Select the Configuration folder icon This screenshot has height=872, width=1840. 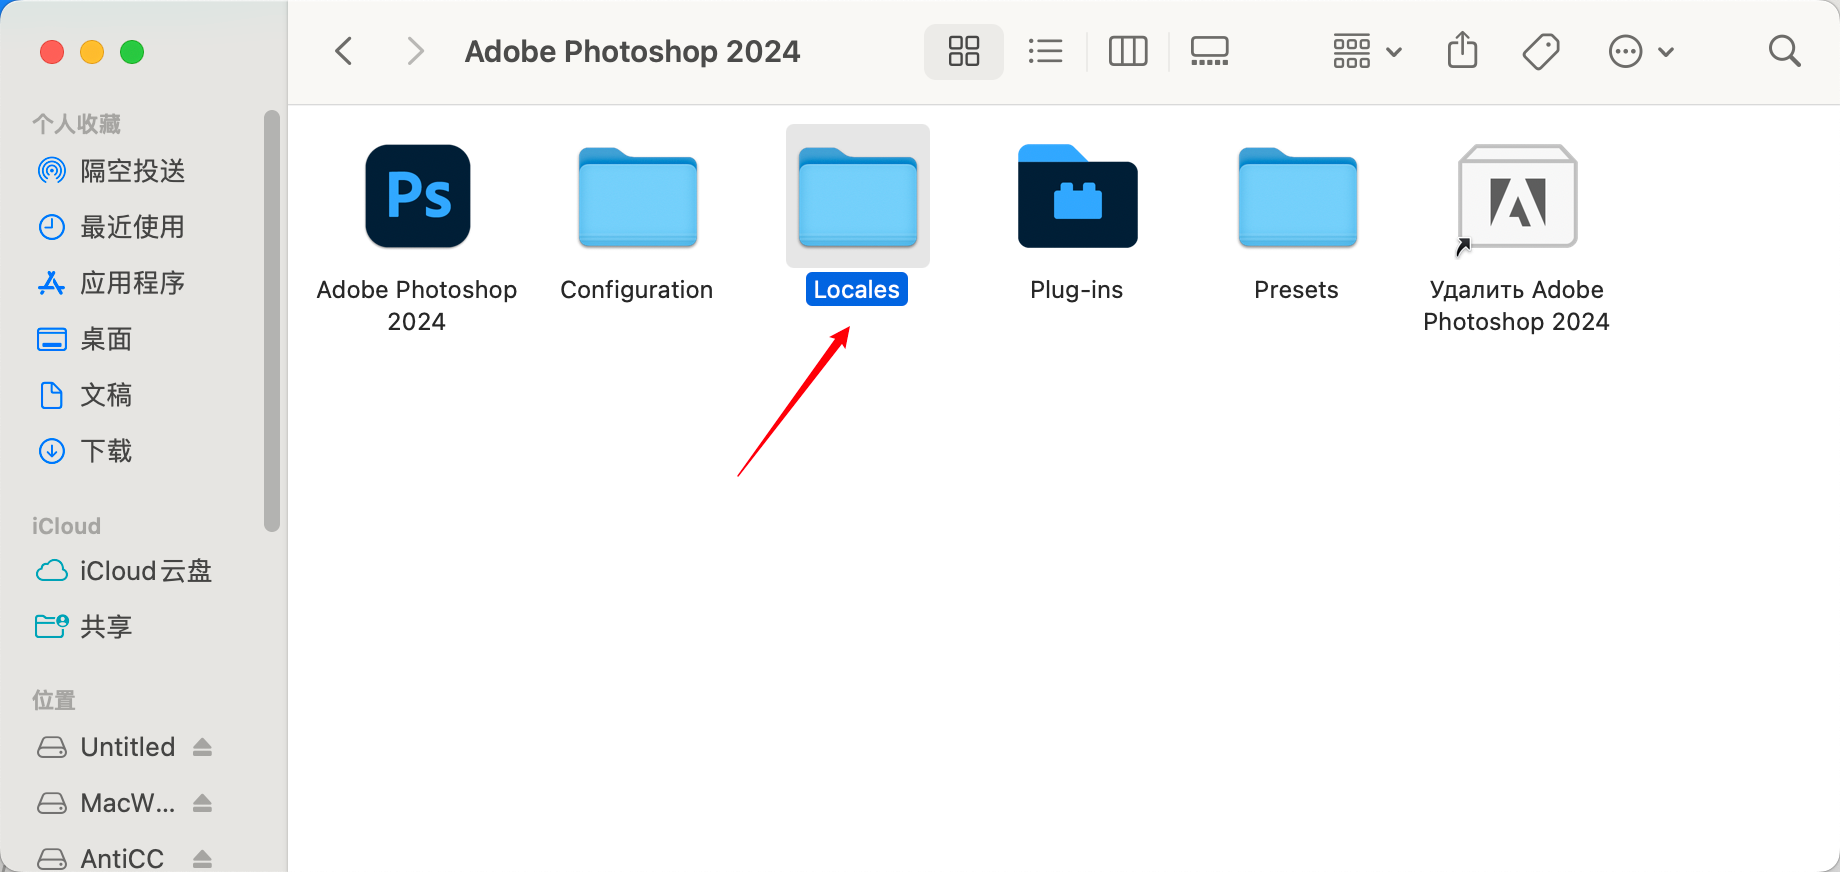(x=638, y=197)
